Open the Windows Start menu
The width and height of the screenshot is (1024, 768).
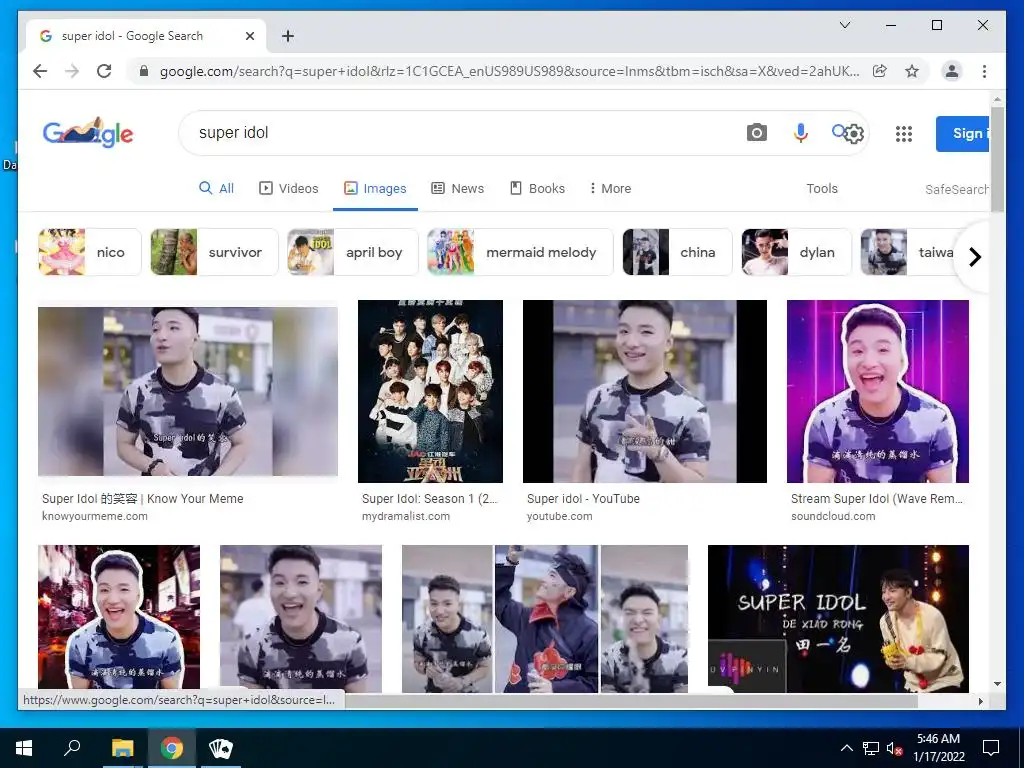(24, 748)
